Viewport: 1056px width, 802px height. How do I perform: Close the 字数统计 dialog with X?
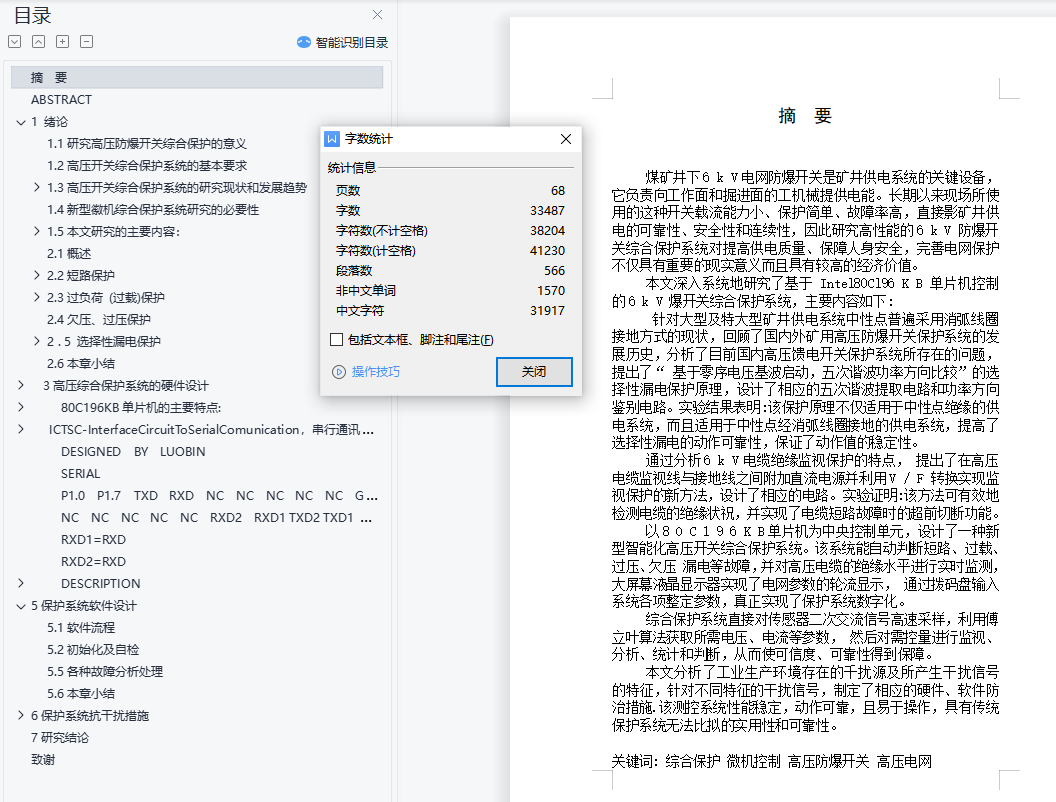coord(566,139)
